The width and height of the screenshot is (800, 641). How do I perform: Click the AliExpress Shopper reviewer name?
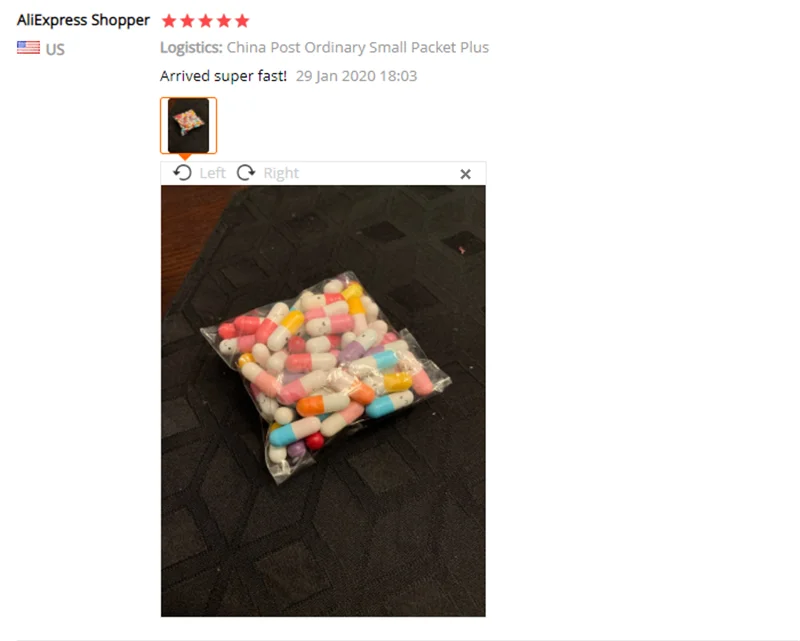click(x=83, y=20)
